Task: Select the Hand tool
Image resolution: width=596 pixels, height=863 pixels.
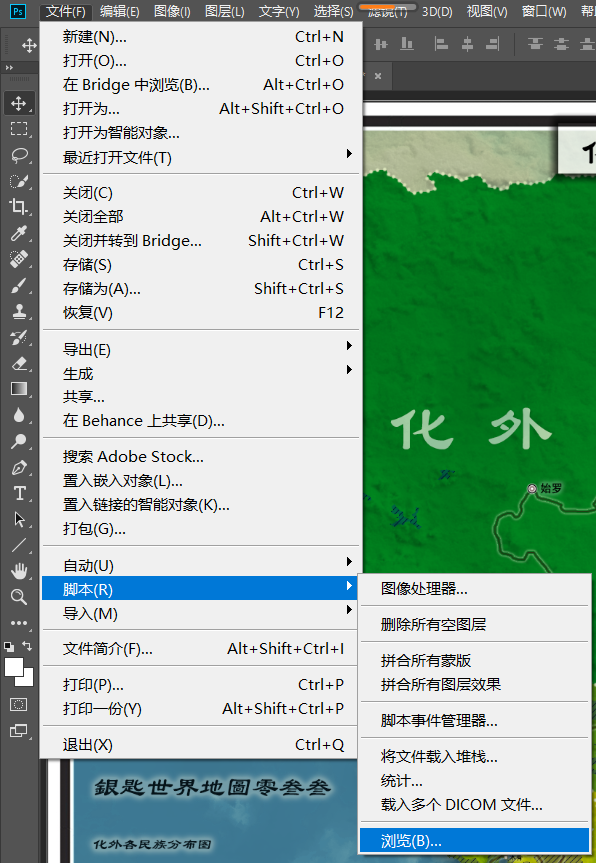Action: pos(19,571)
